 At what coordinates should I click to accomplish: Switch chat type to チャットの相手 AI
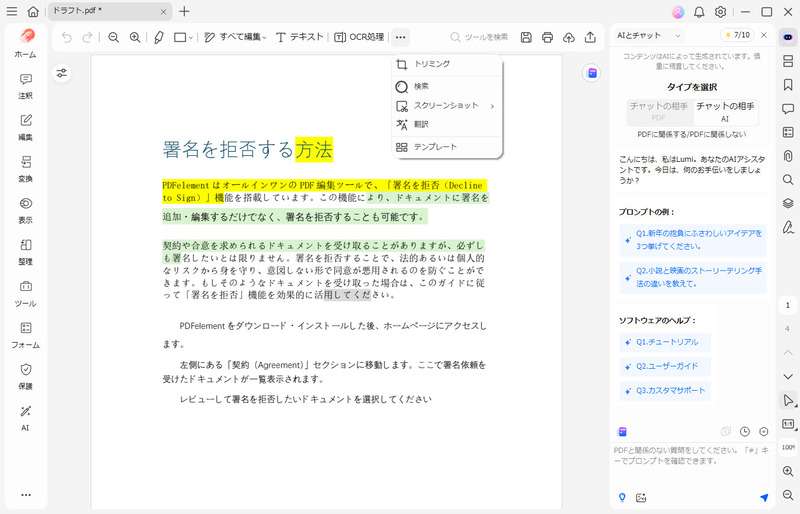pyautogui.click(x=725, y=111)
